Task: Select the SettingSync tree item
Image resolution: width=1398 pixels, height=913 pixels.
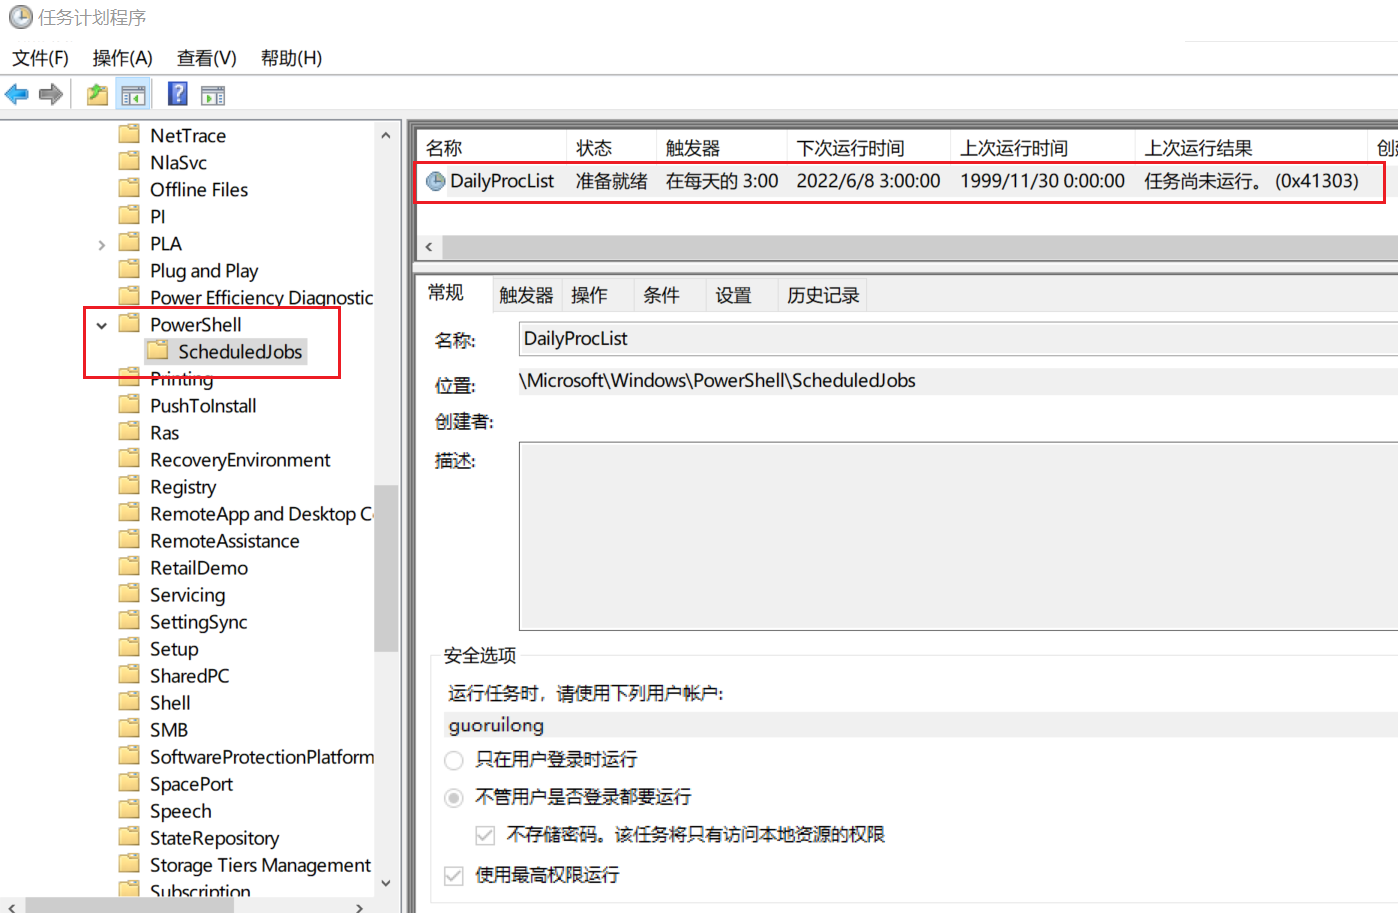Action: (x=199, y=622)
